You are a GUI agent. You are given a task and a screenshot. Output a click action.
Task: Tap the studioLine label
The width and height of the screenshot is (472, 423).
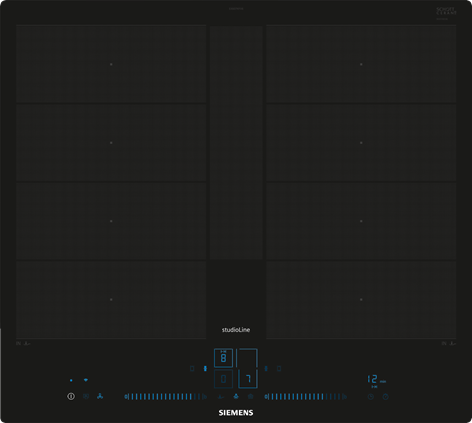click(236, 330)
